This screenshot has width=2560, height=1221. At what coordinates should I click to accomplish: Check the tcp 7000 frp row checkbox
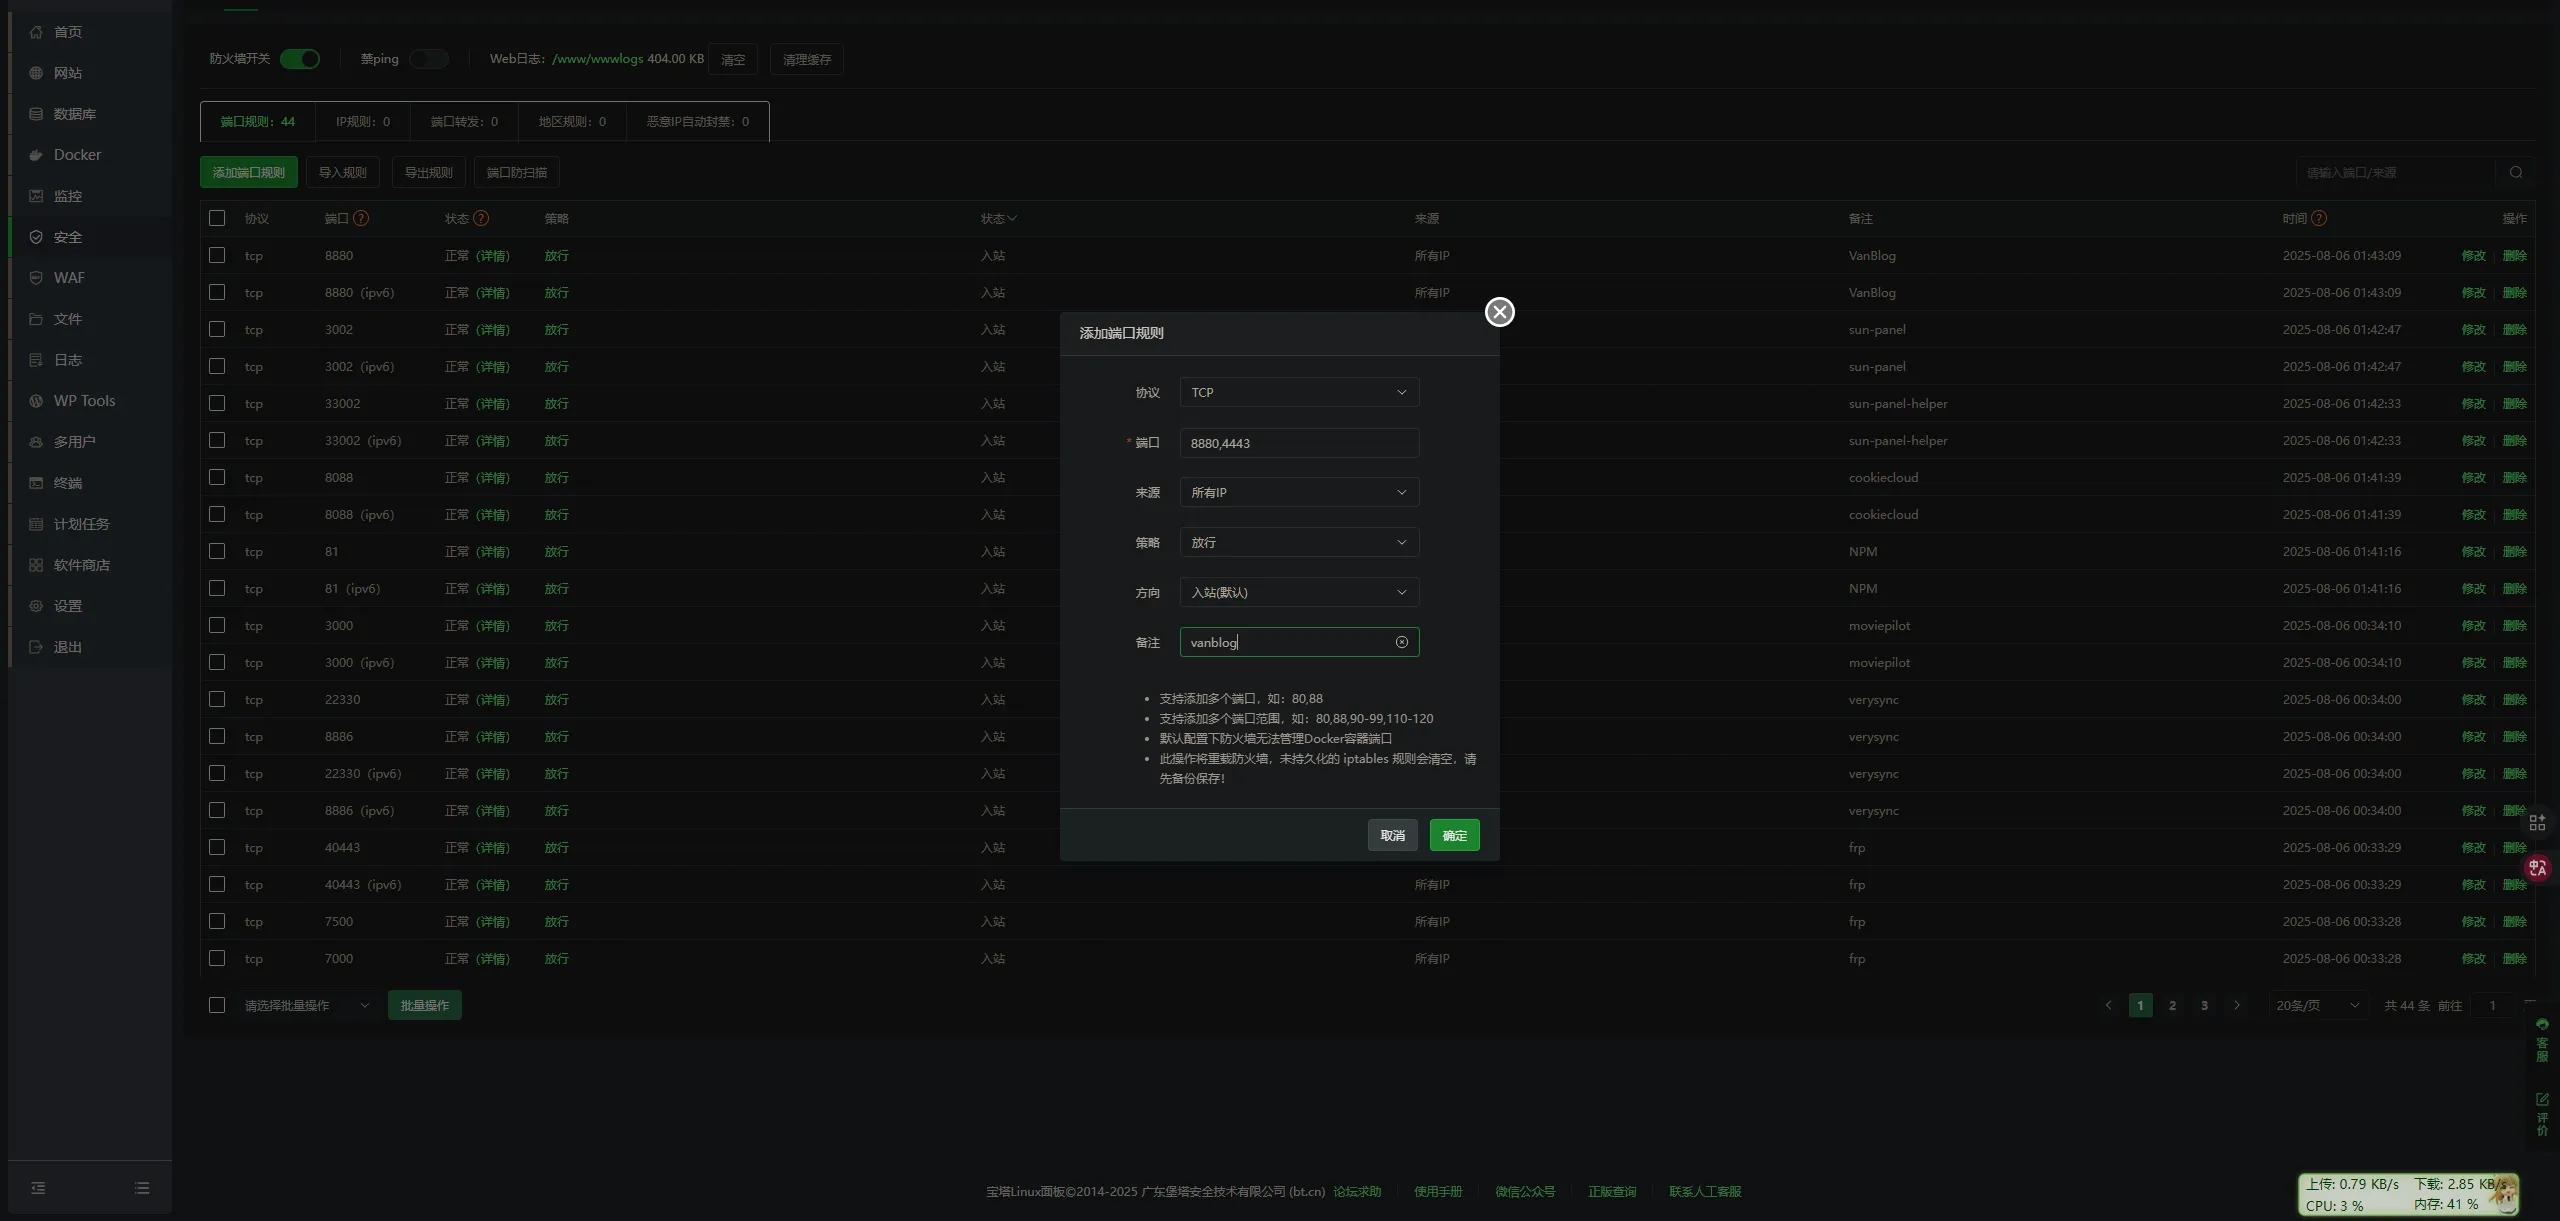coord(217,958)
